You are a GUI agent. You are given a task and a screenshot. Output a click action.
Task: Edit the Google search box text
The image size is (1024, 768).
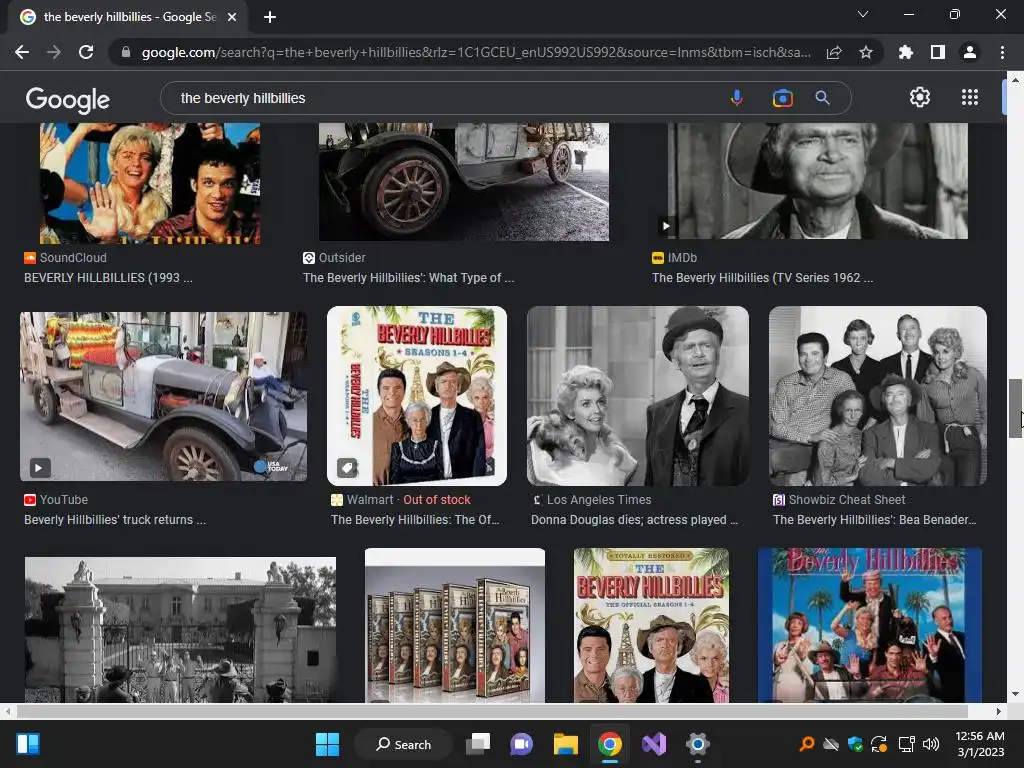(444, 98)
